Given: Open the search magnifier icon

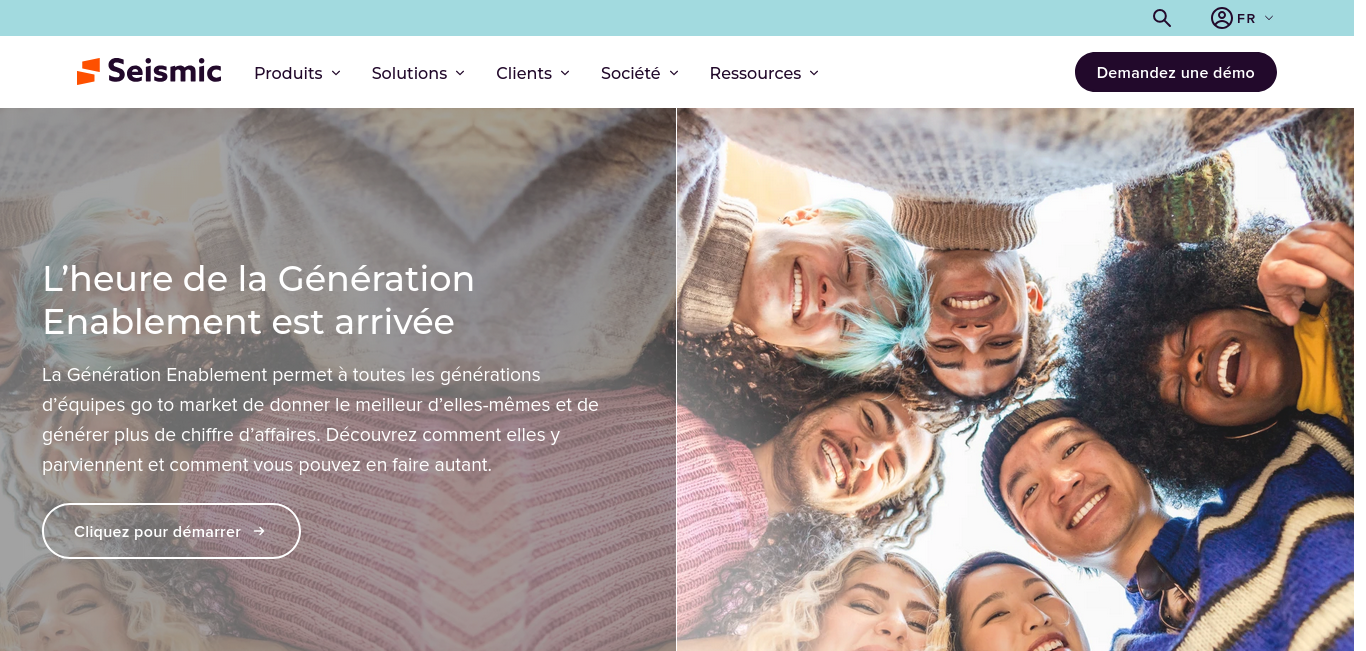Looking at the screenshot, I should tap(1161, 18).
